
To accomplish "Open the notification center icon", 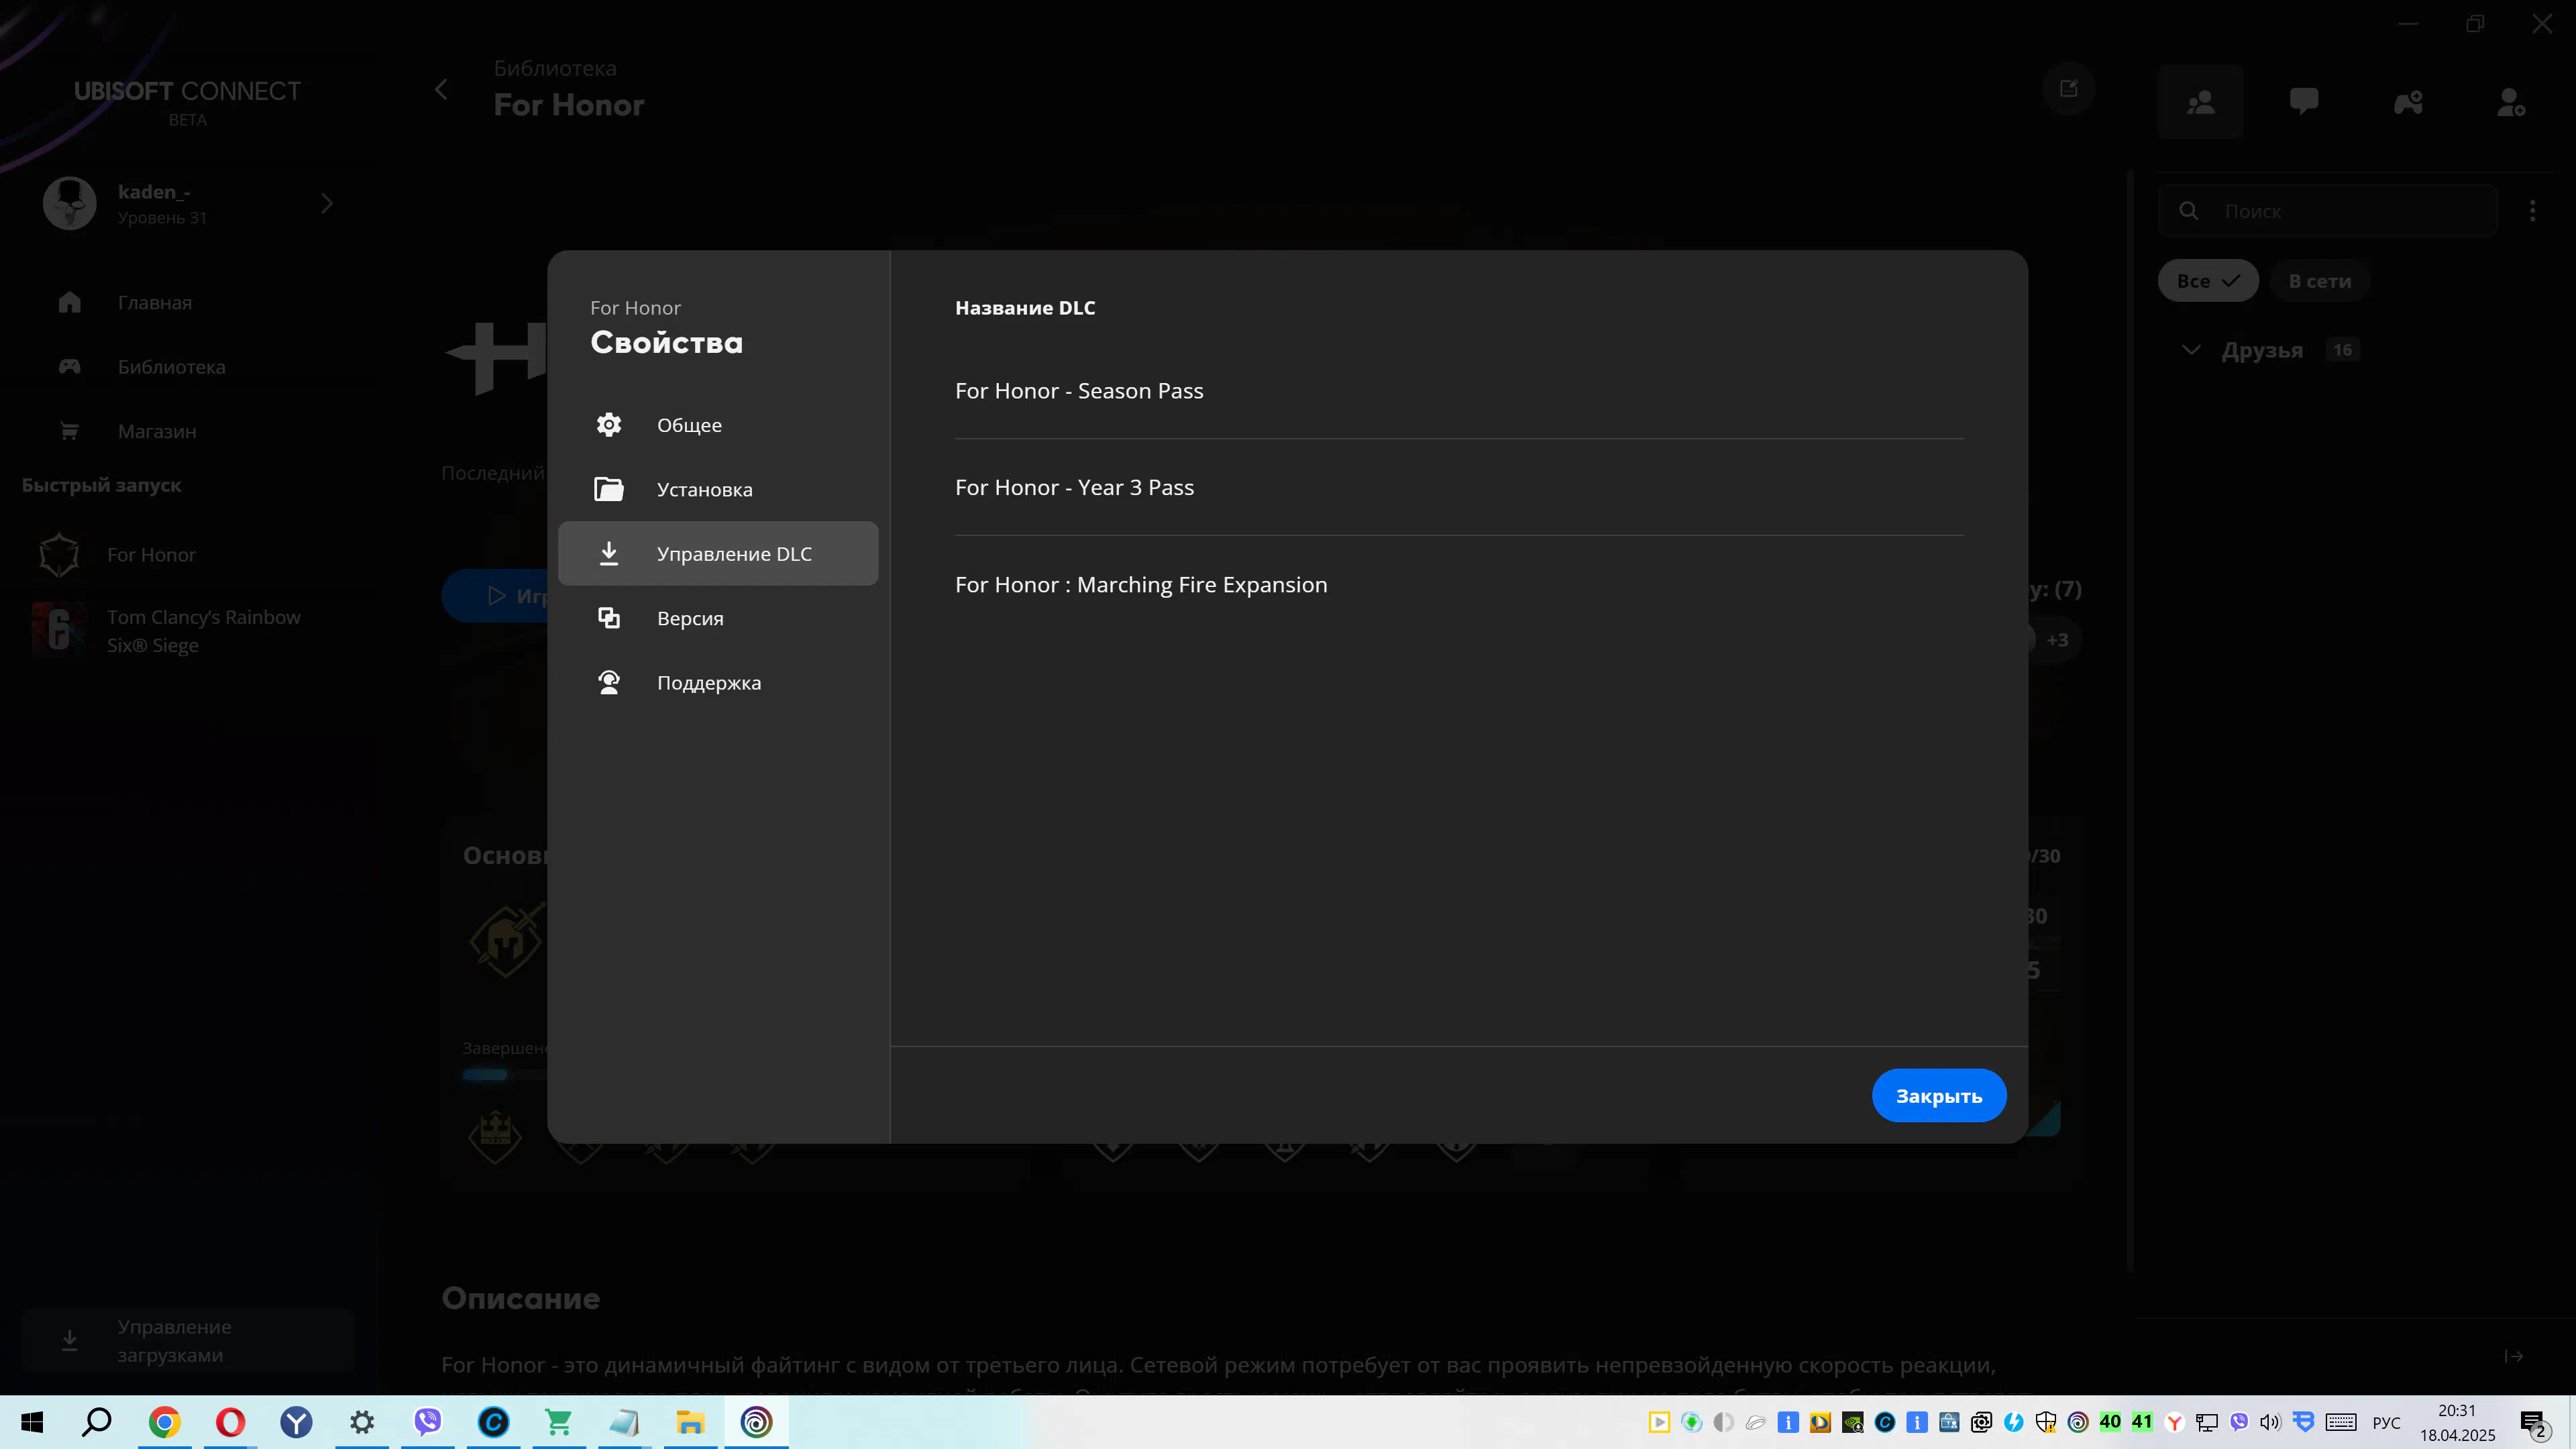I will coord(2533,1423).
